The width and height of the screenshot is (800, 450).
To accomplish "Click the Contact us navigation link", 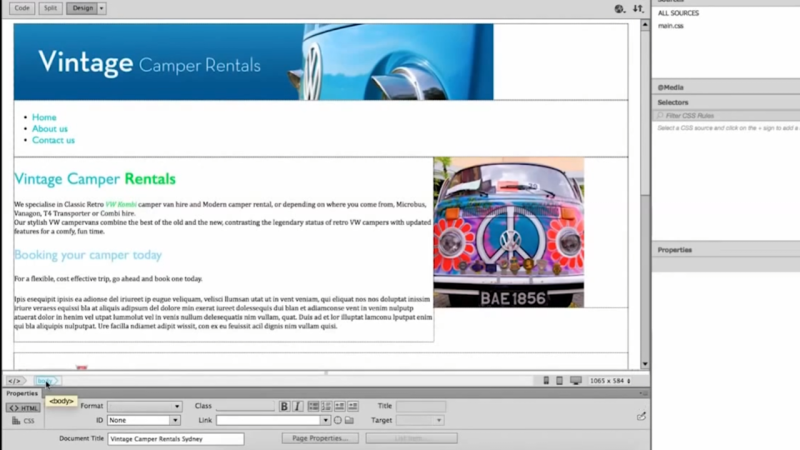I will coord(53,140).
